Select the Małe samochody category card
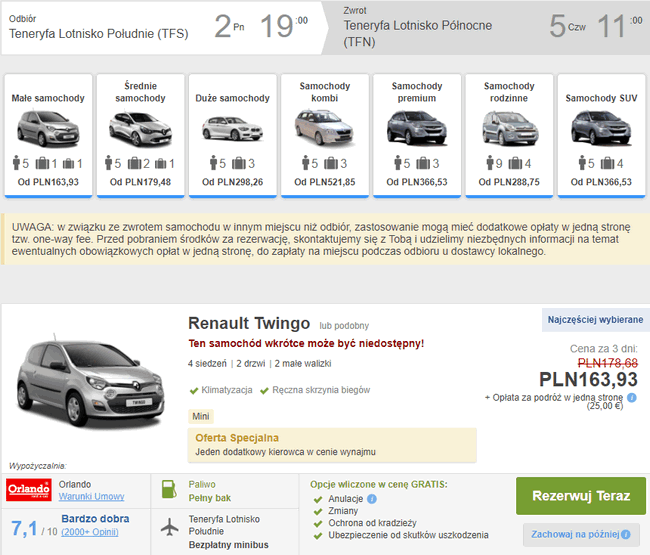Image resolution: width=650 pixels, height=555 pixels. click(x=48, y=136)
